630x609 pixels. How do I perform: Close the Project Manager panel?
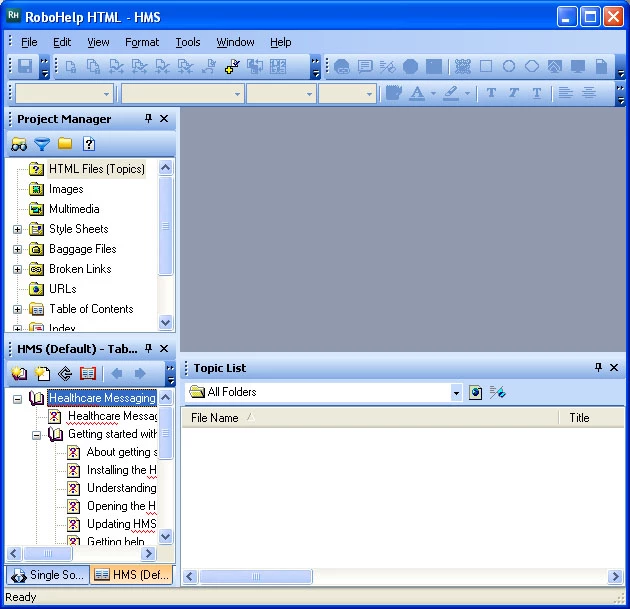[x=164, y=119]
